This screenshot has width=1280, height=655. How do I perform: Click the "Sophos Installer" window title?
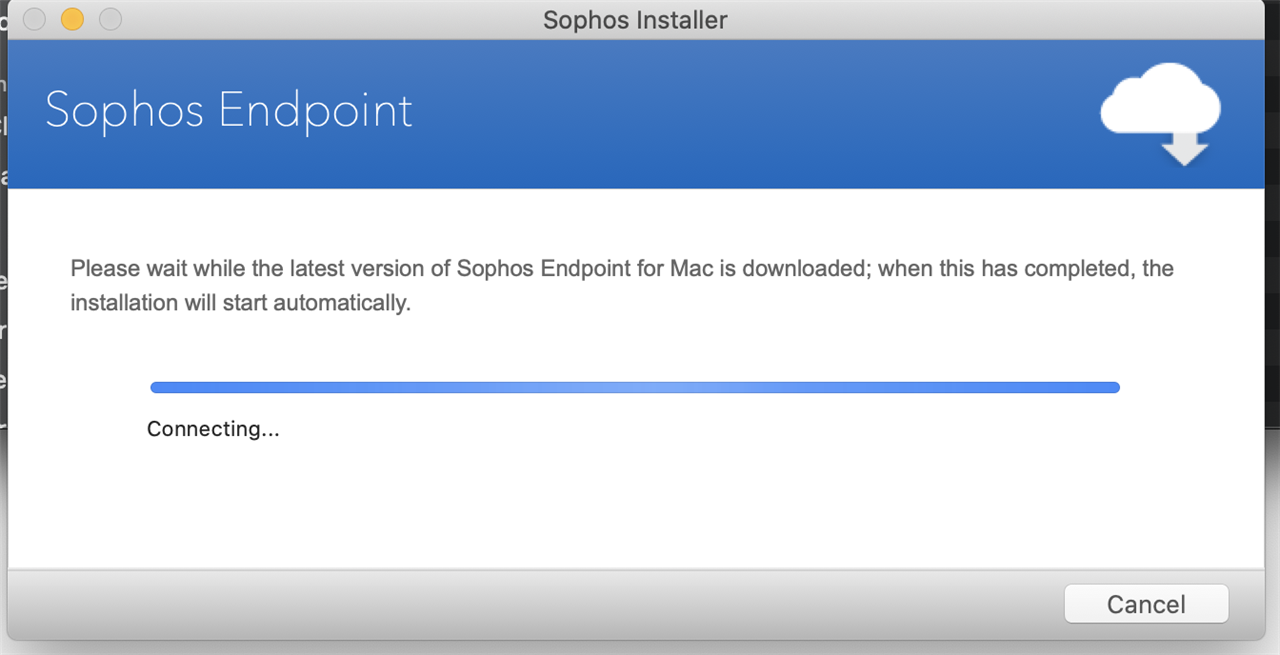[x=635, y=19]
